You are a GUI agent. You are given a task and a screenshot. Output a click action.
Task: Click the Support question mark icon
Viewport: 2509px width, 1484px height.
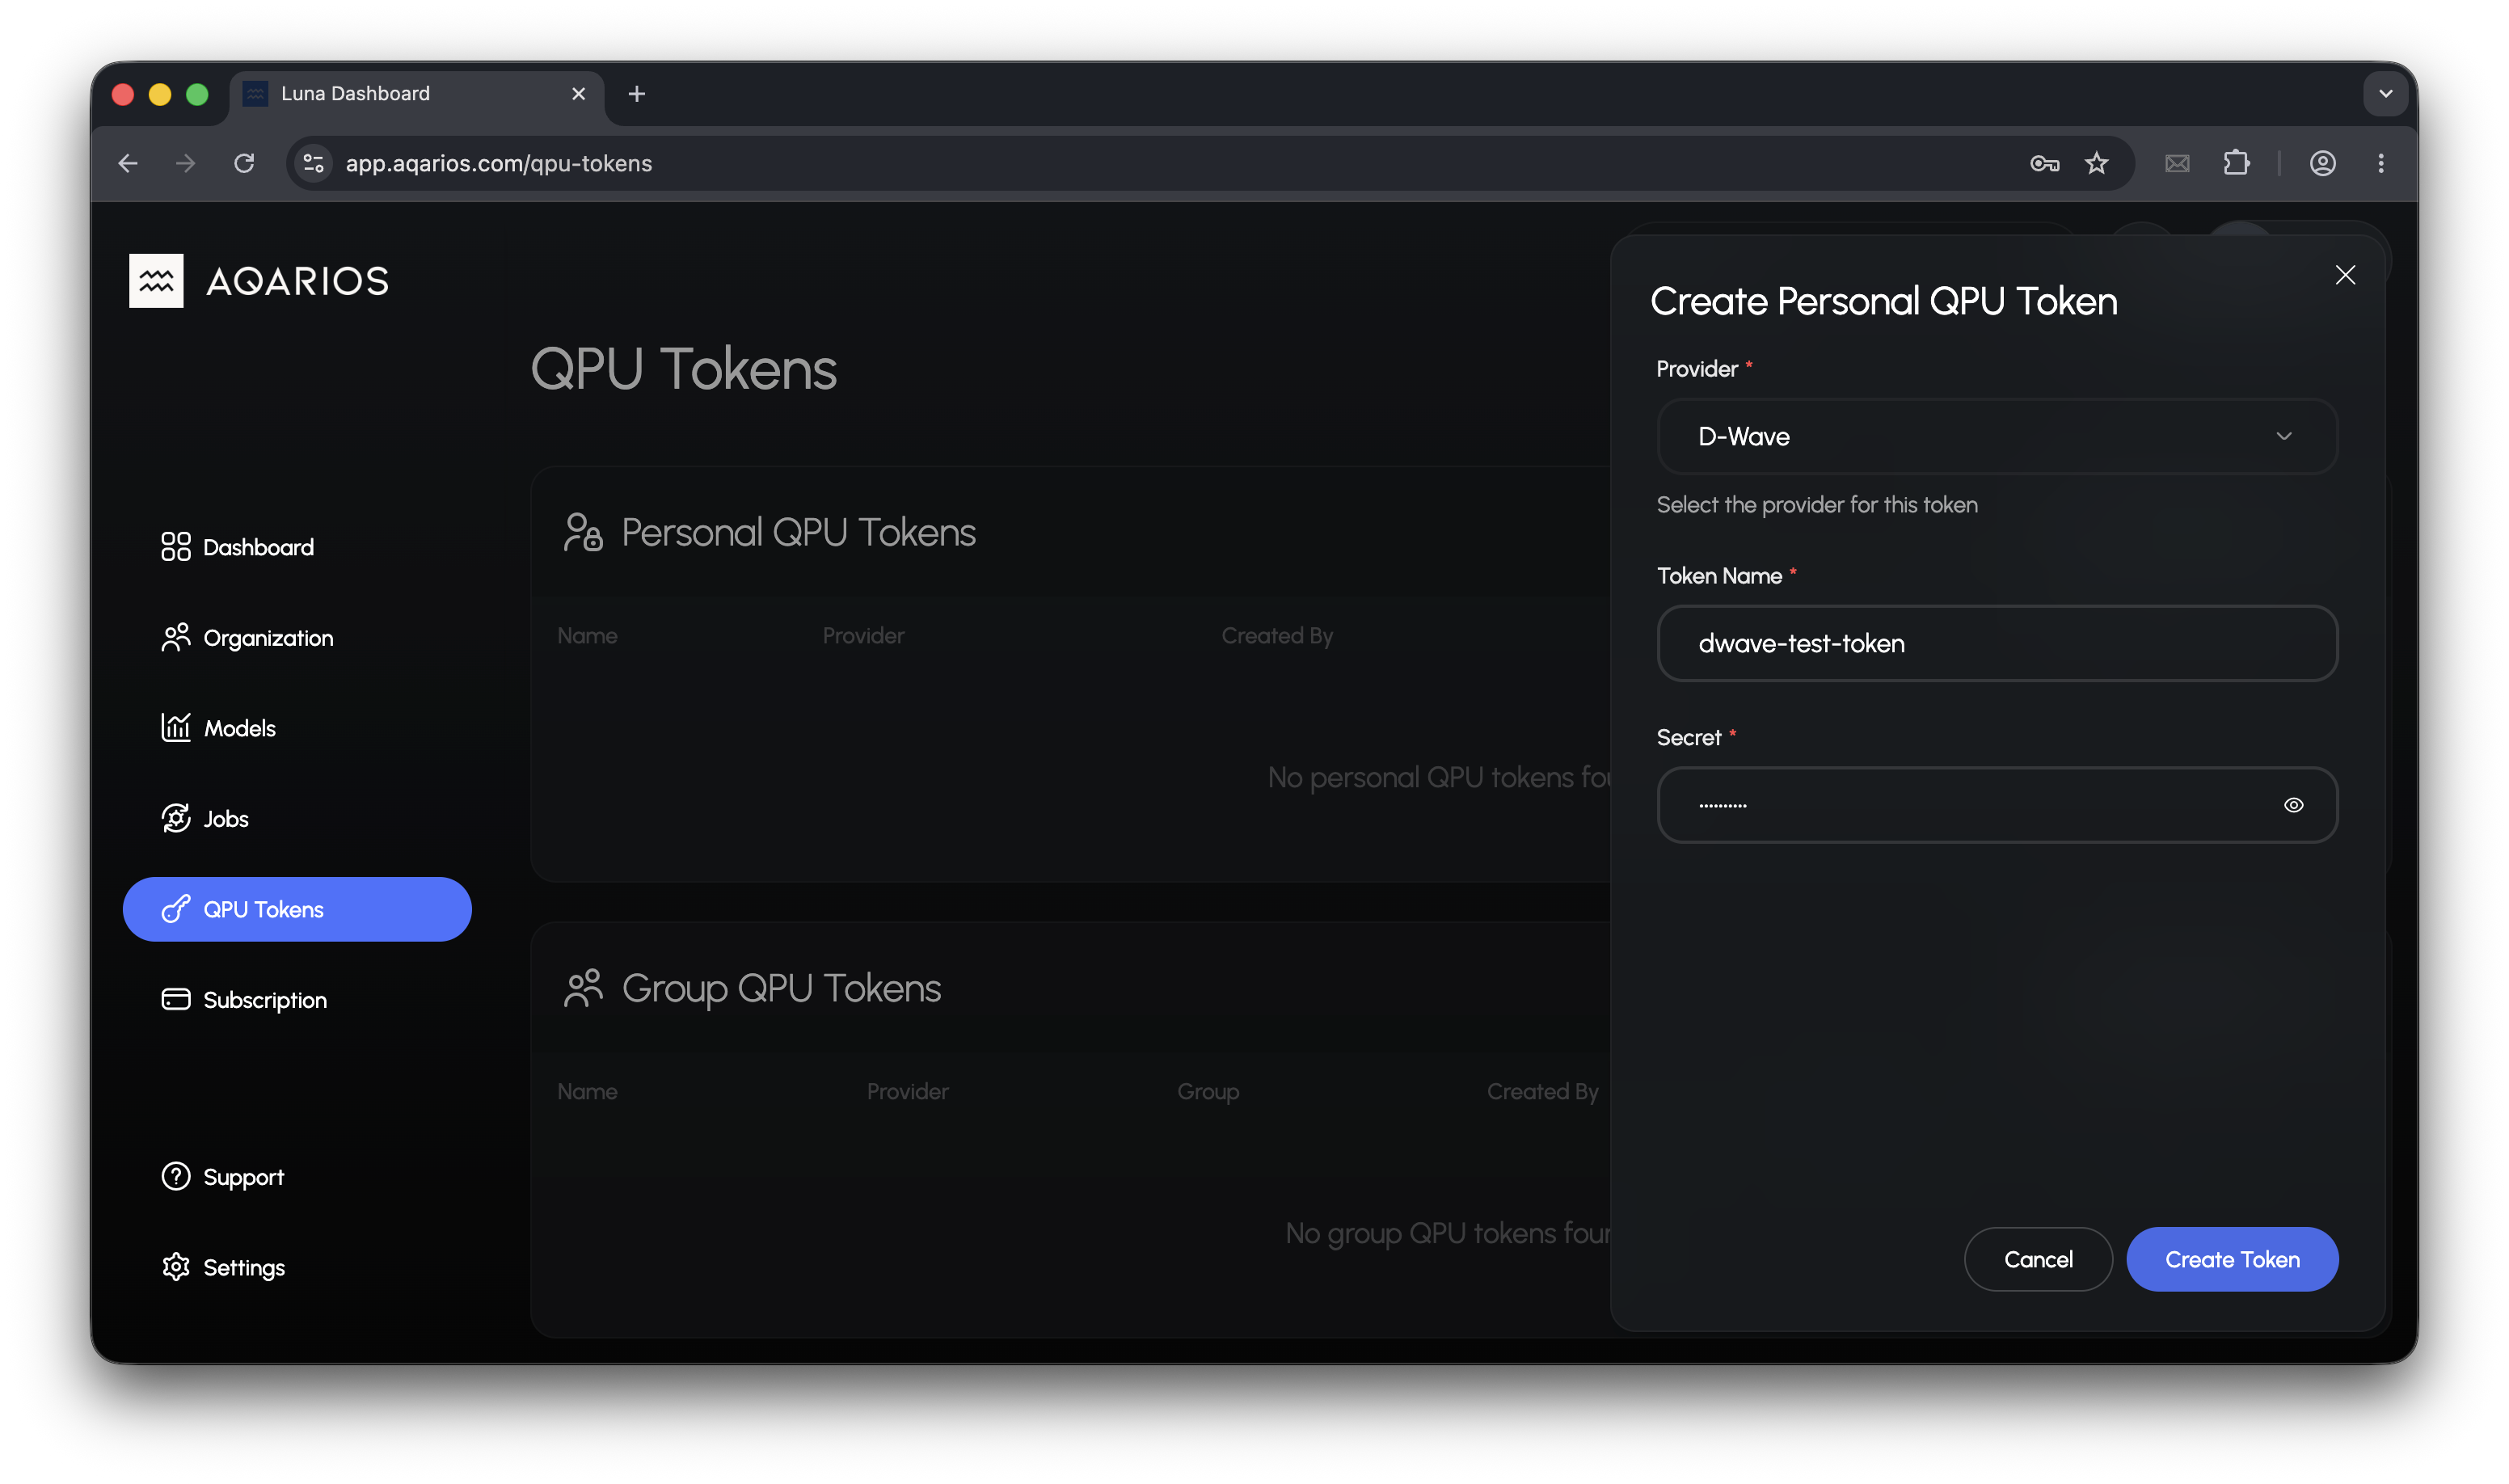(x=176, y=1177)
